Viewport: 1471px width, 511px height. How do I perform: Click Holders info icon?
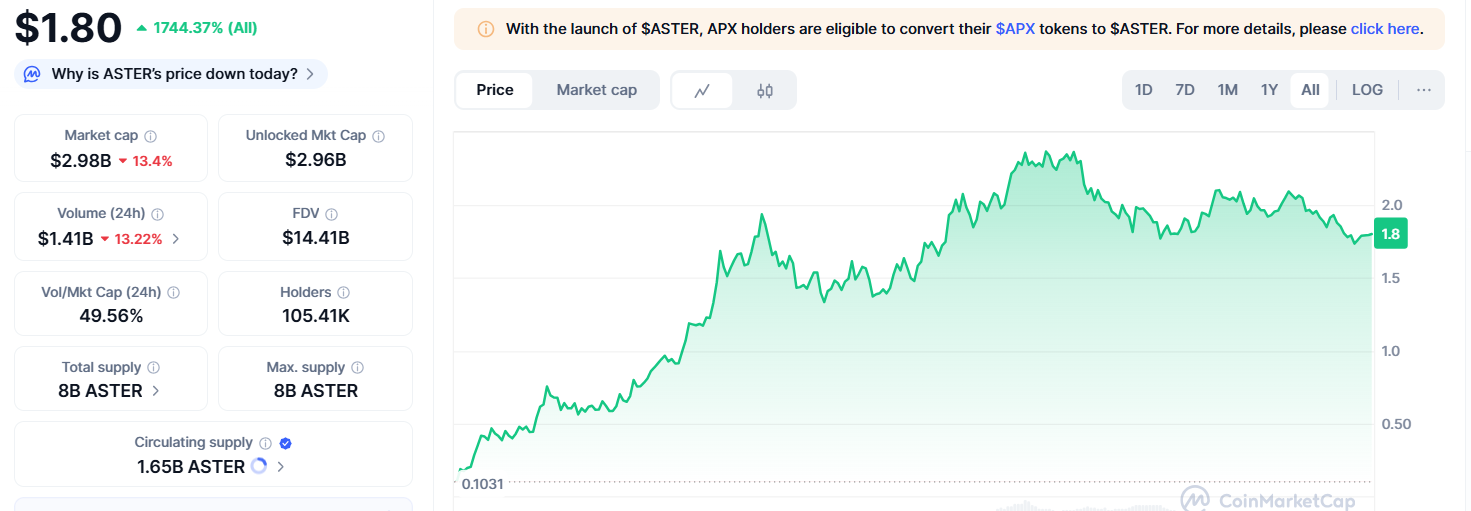pos(343,293)
